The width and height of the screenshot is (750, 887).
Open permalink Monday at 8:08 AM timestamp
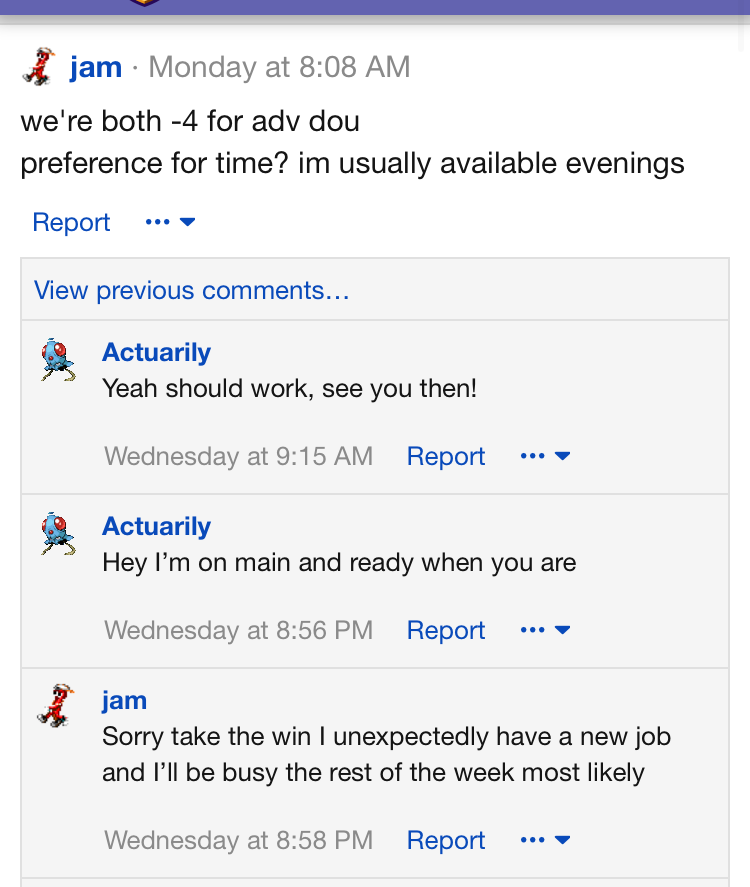(x=279, y=67)
